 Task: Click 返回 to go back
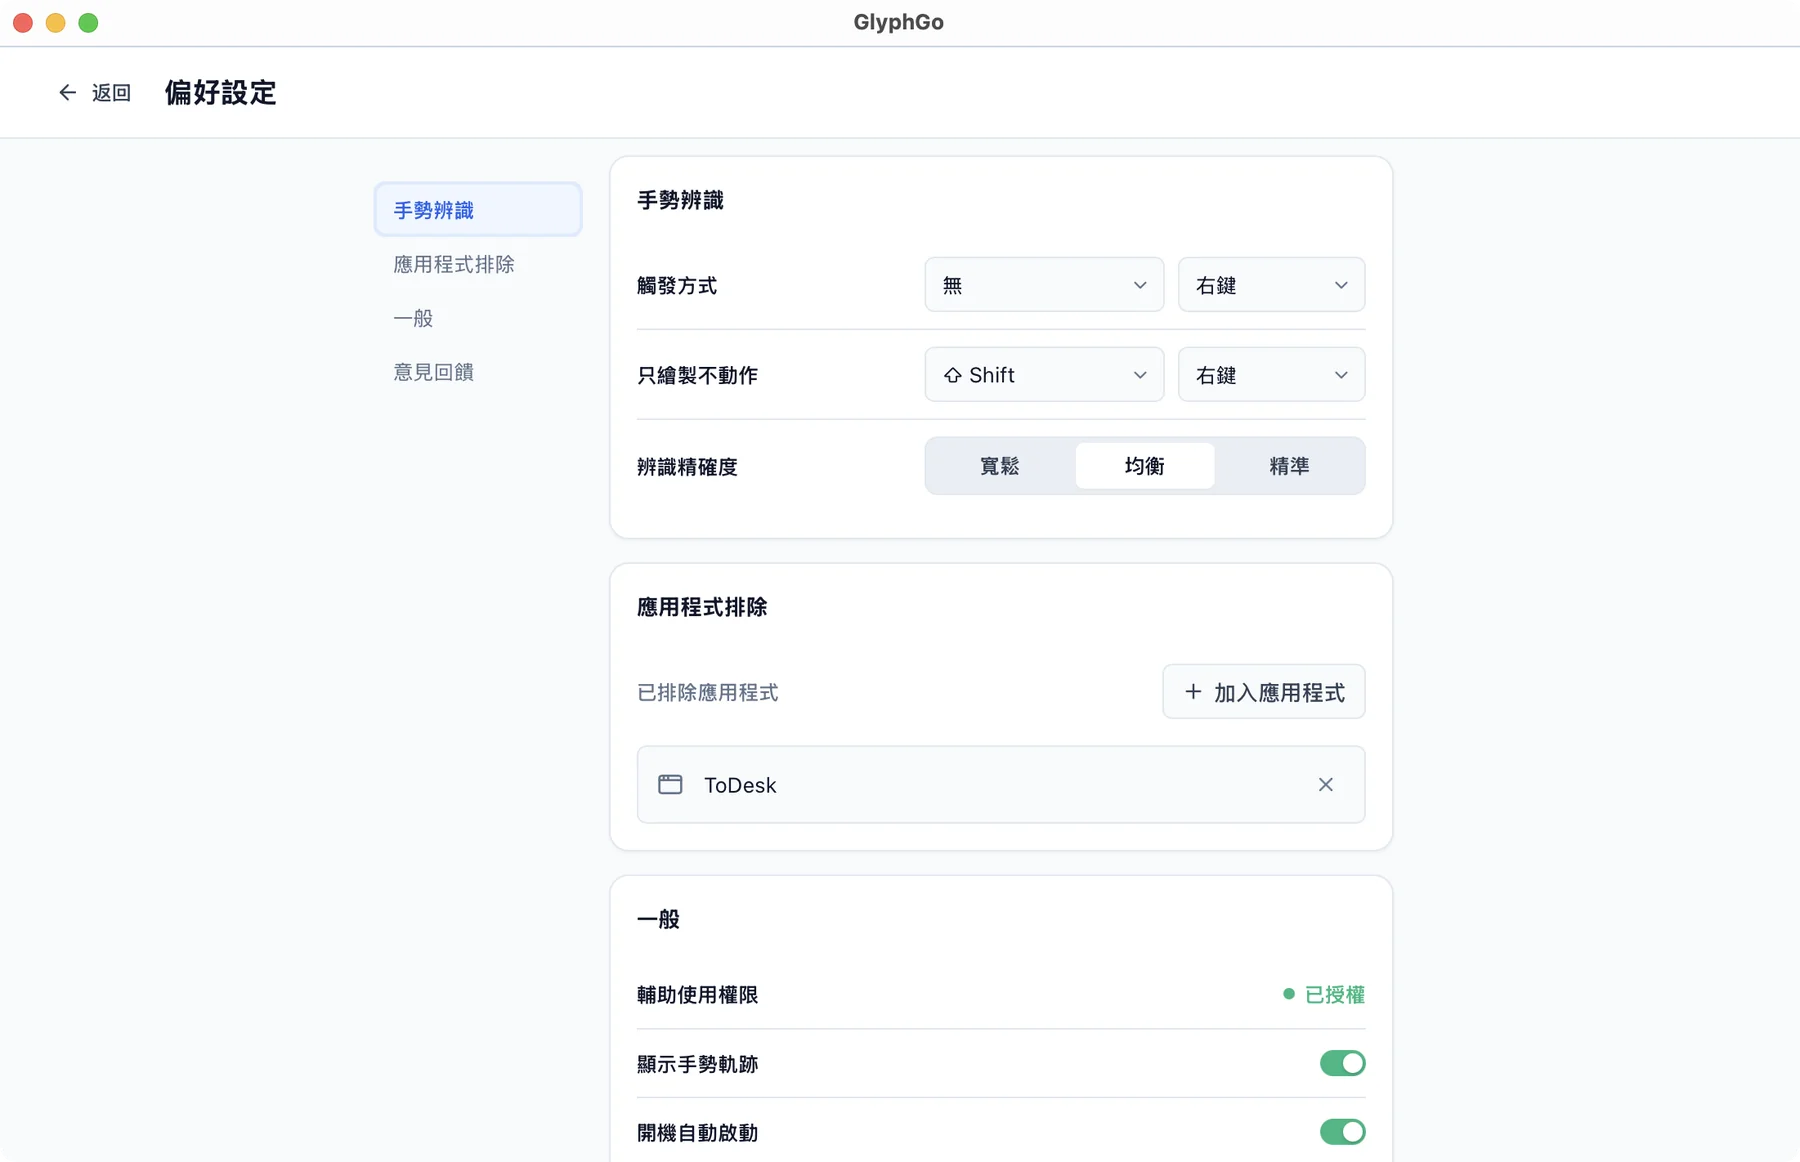pyautogui.click(x=95, y=92)
